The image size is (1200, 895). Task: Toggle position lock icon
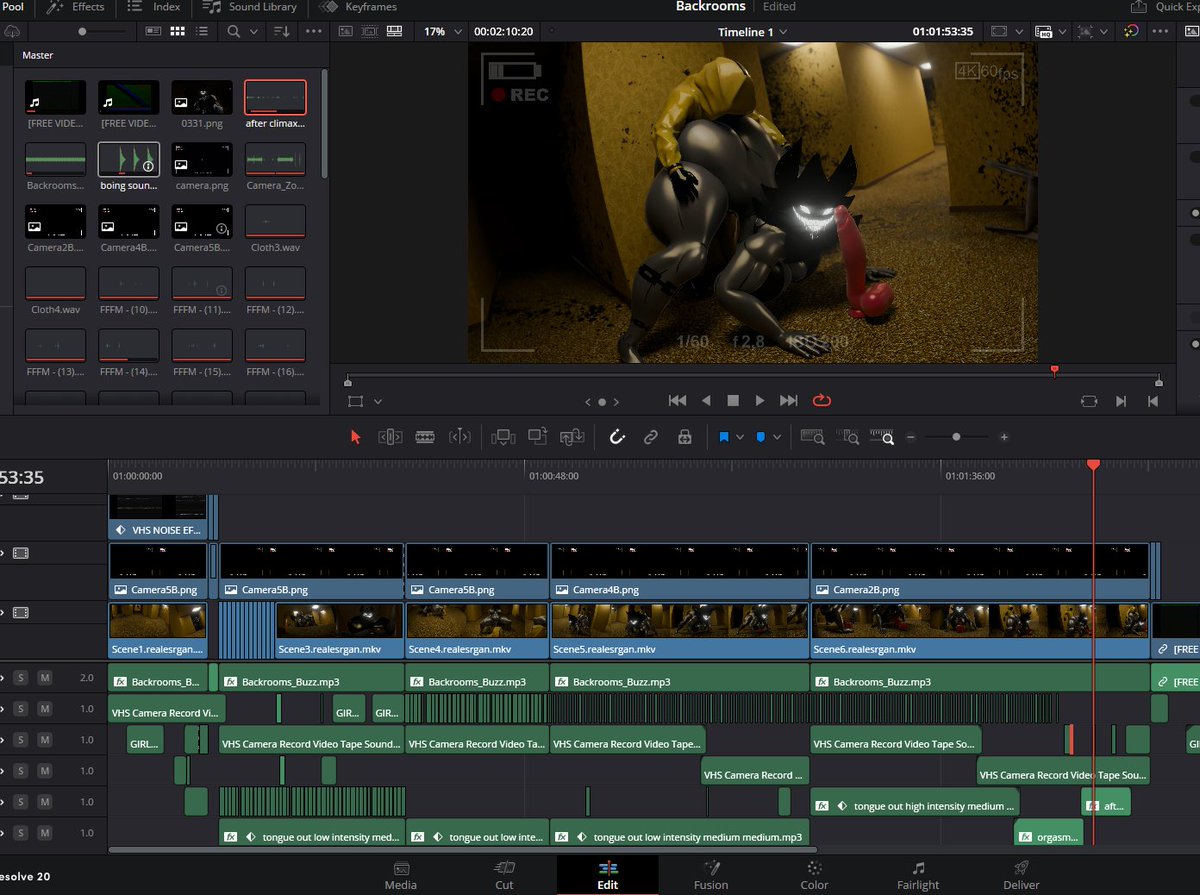(684, 437)
